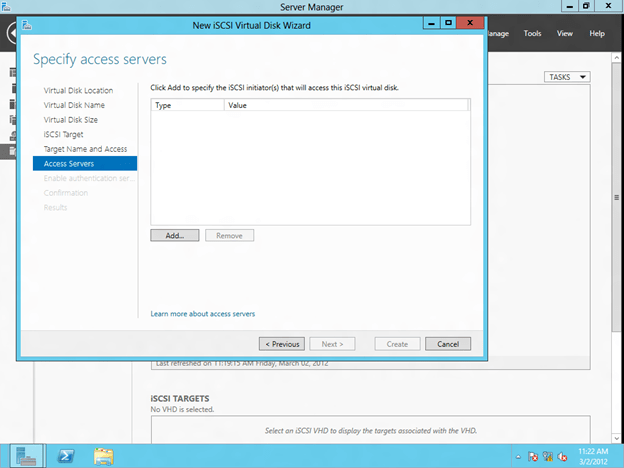
Task: Close the New iSCSI Virtual Disk Wizard
Action: pos(469,21)
